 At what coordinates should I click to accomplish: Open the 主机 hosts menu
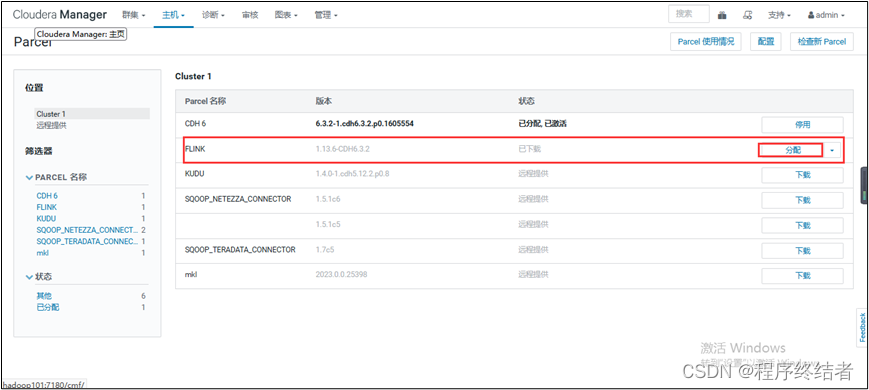[173, 16]
